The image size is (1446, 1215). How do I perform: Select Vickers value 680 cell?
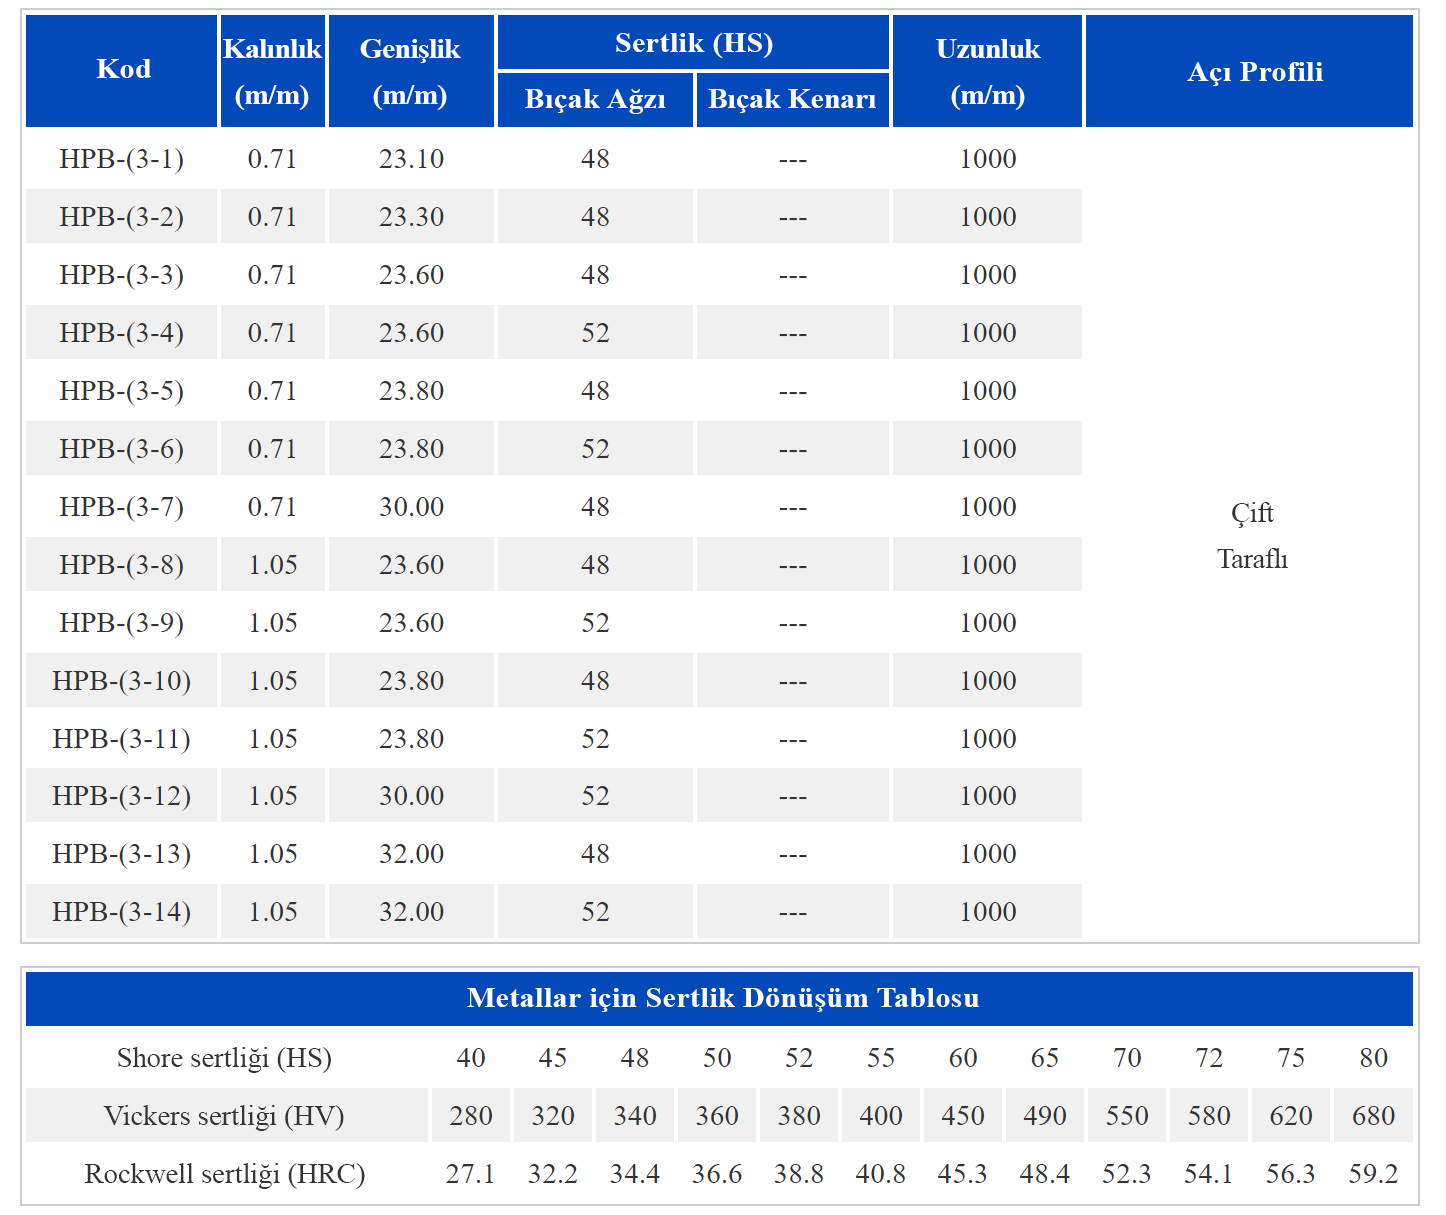pos(1373,1116)
